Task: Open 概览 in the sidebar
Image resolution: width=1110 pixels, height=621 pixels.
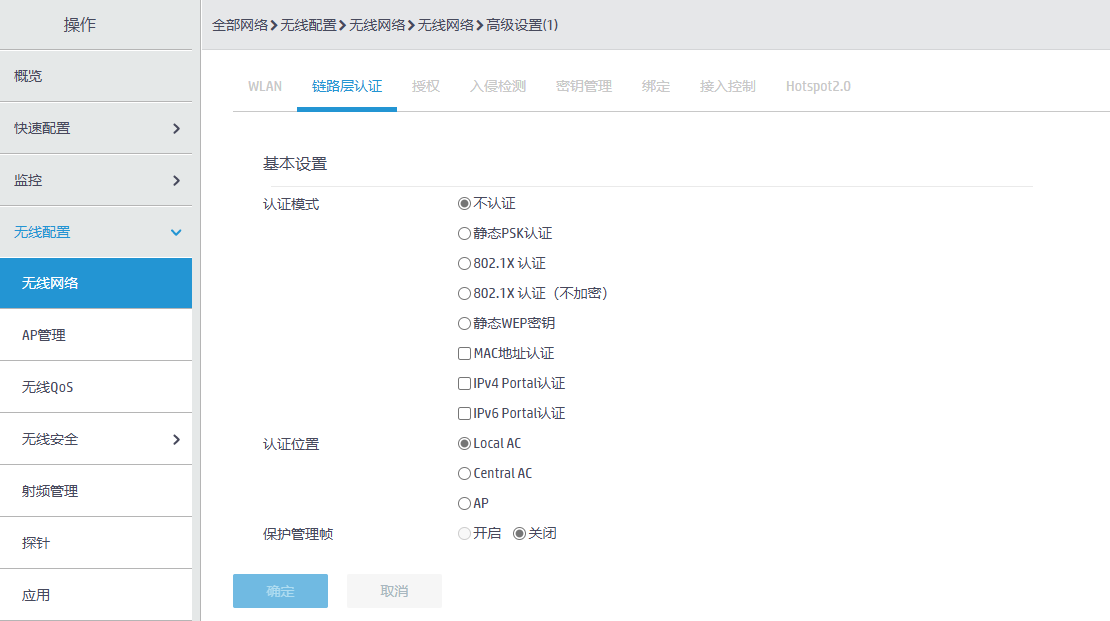Action: 96,76
